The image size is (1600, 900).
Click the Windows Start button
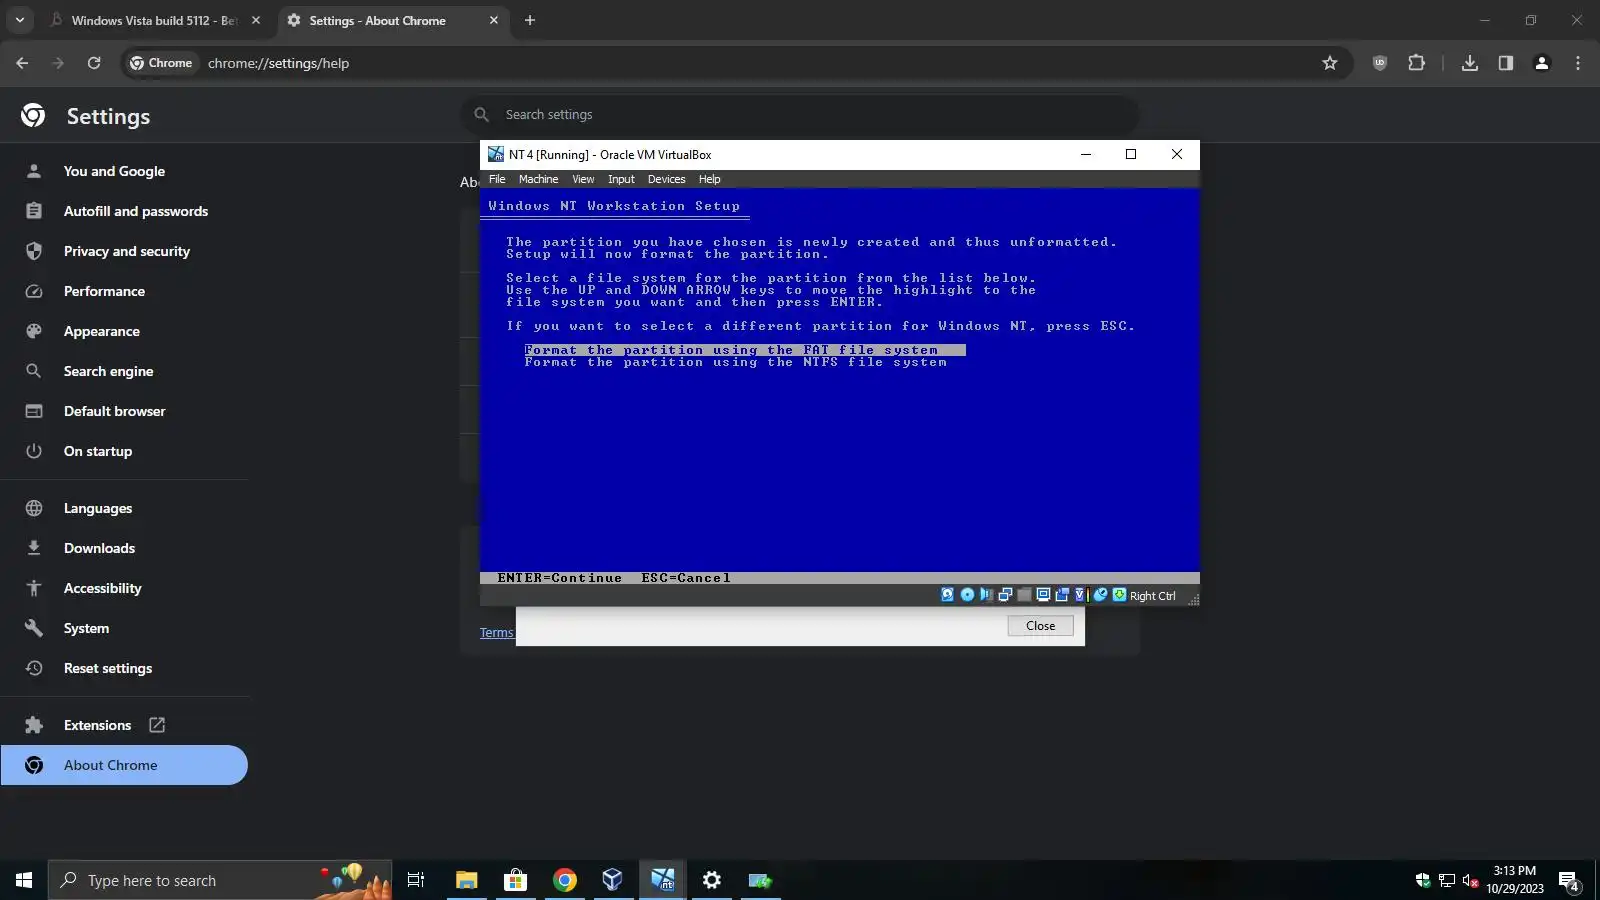click(24, 880)
